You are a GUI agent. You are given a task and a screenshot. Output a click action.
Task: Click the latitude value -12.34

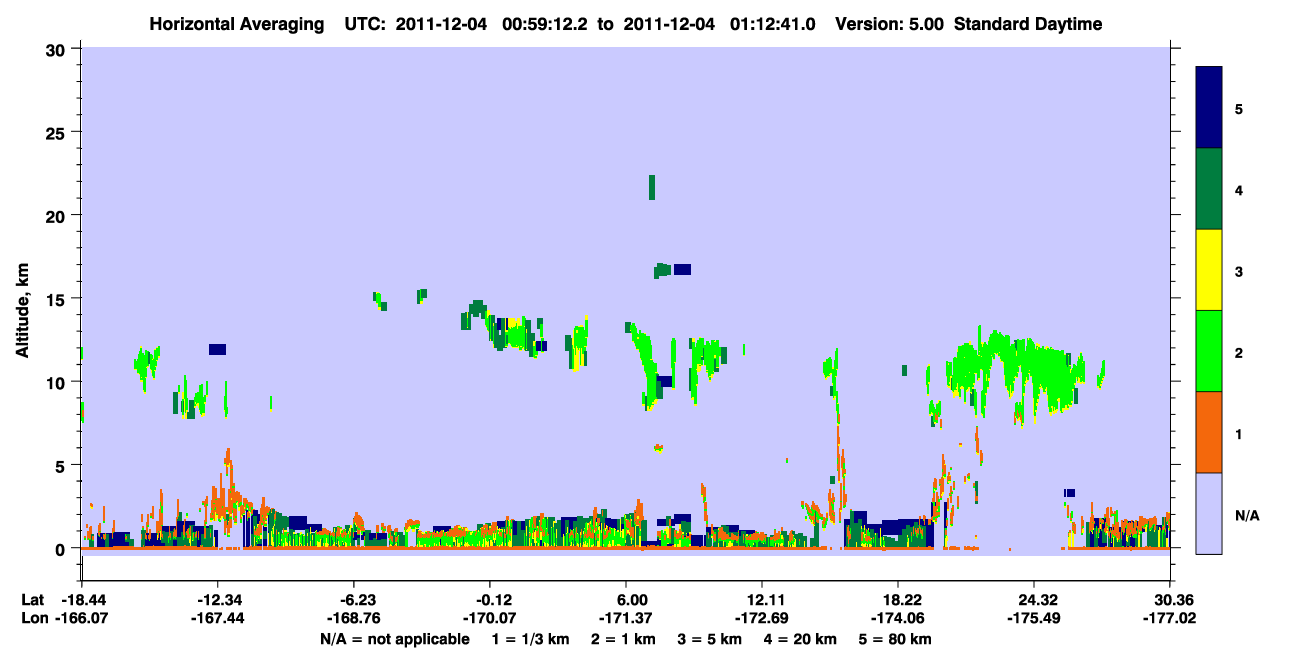(217, 599)
